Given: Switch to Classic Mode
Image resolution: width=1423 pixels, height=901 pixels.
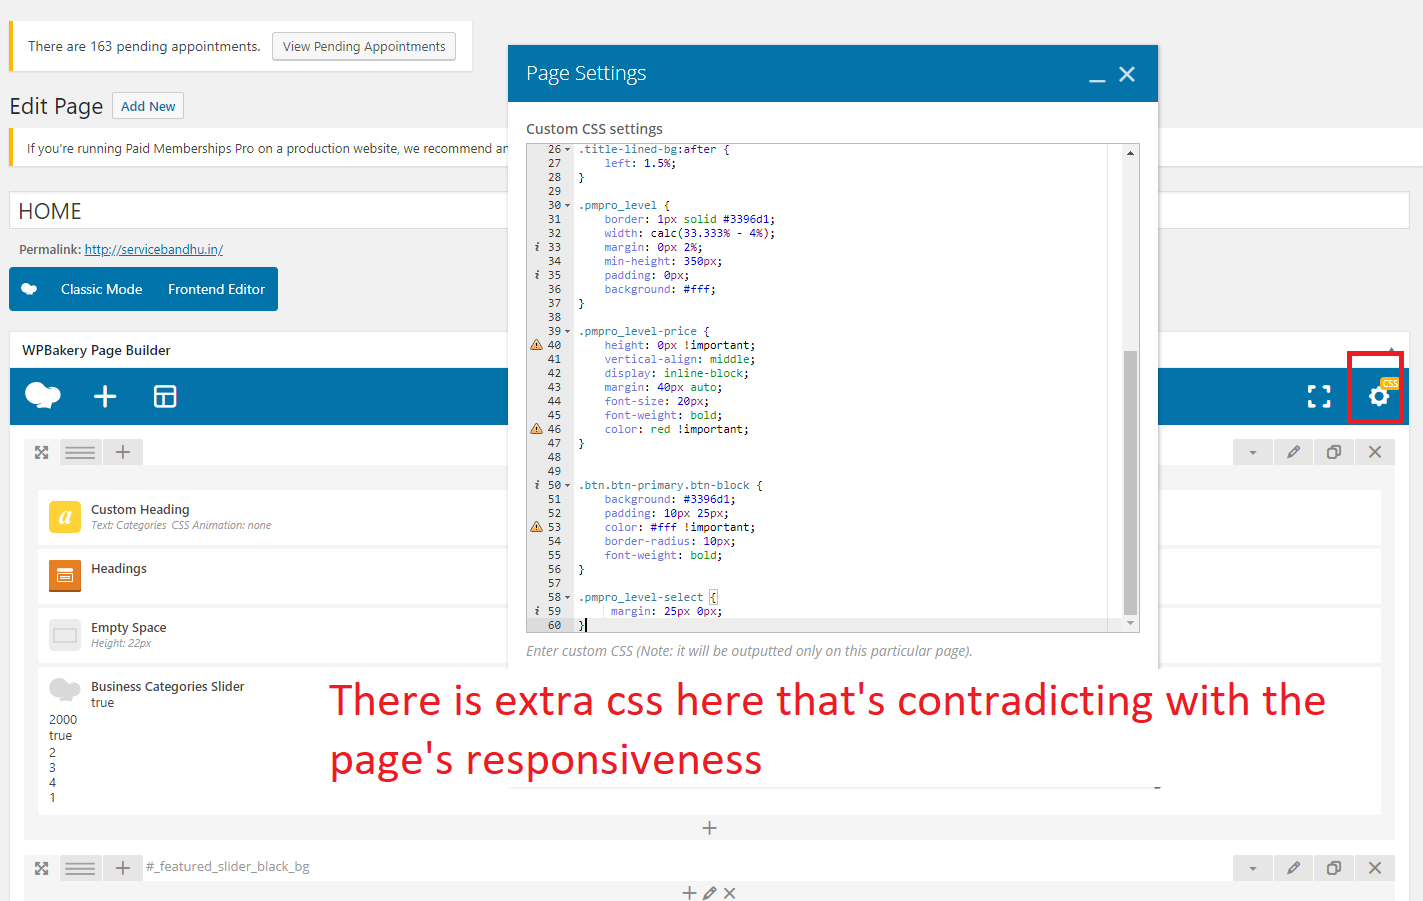Looking at the screenshot, I should pyautogui.click(x=101, y=289).
